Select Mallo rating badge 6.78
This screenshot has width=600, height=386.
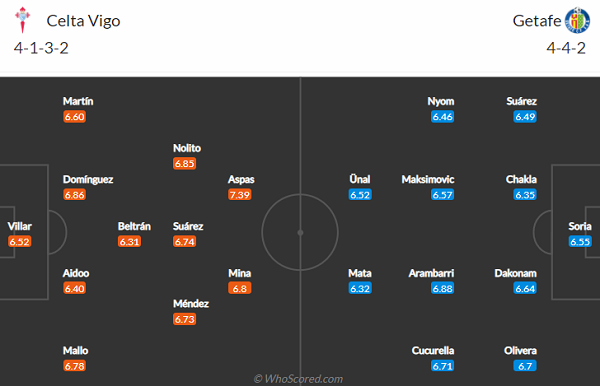point(75,366)
